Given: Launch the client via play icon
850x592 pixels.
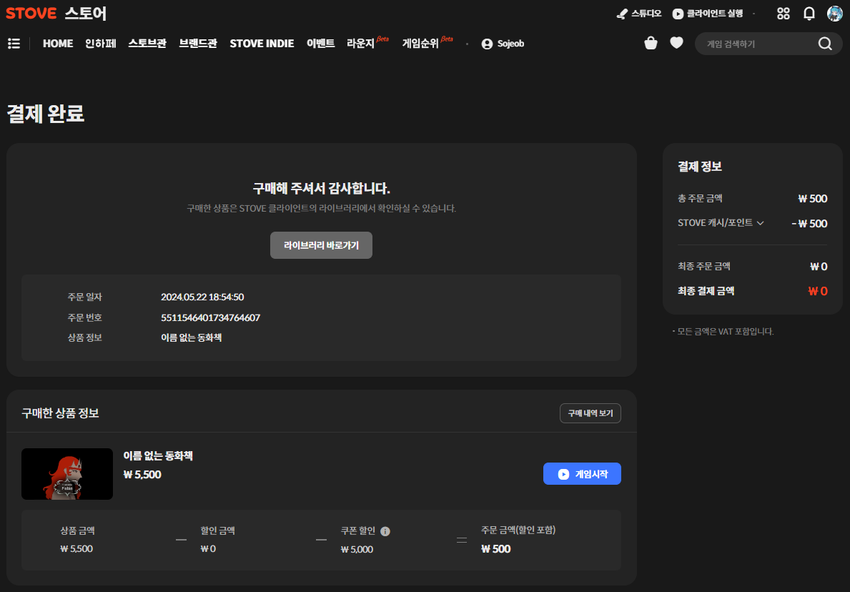Looking at the screenshot, I should click(678, 14).
